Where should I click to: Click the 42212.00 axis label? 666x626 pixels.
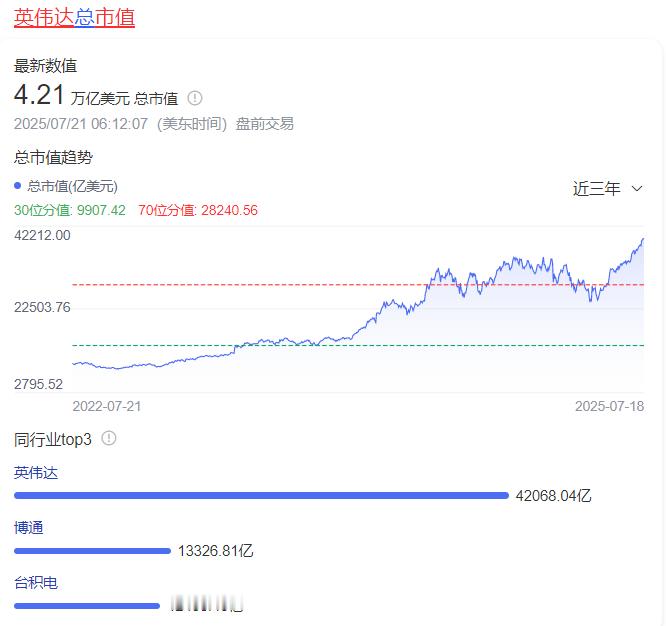[x=42, y=235]
